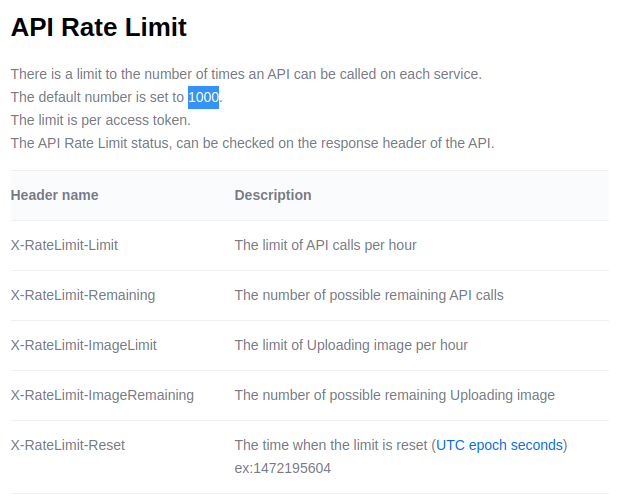Click the sentence 'The limit is per access token.'

[100, 120]
